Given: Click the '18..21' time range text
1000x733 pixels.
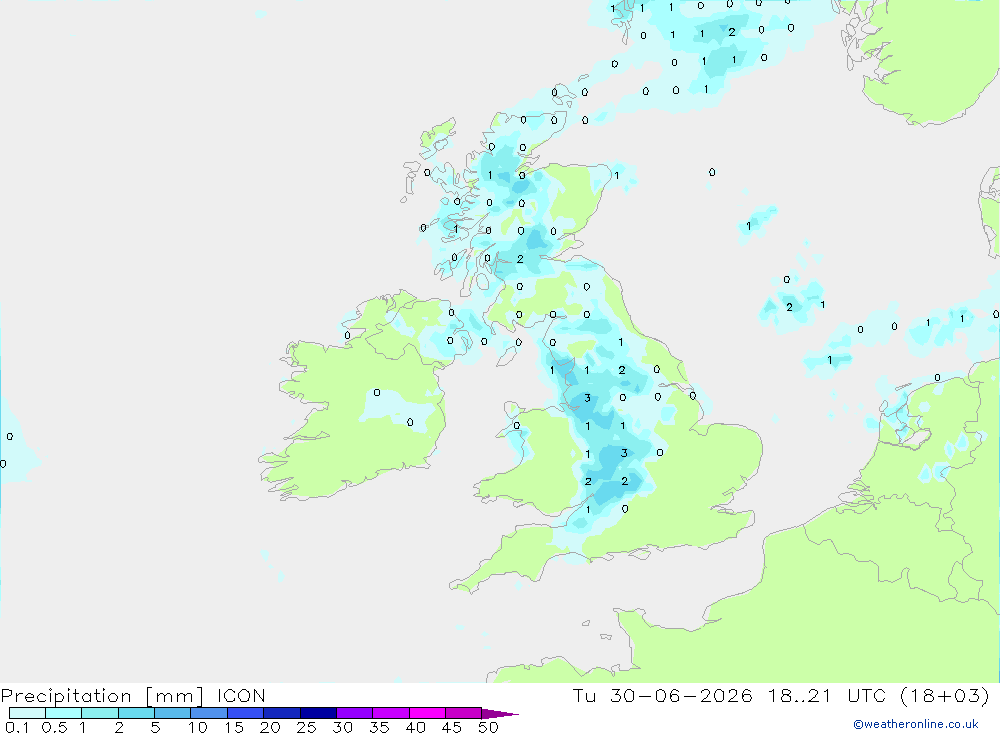Looking at the screenshot, I should click(800, 696).
